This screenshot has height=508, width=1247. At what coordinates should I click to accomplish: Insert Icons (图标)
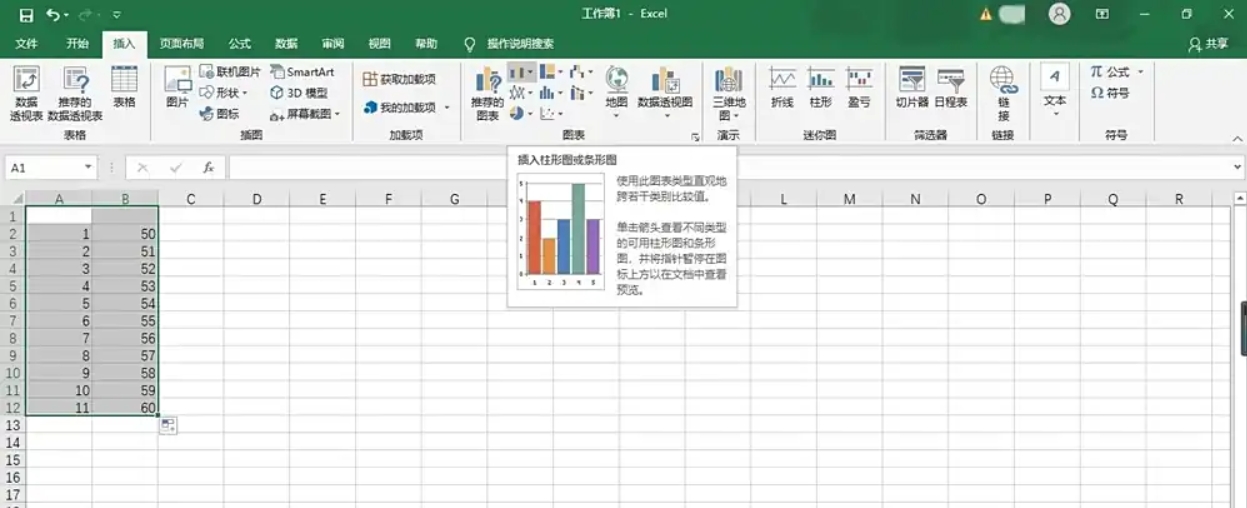coord(220,114)
